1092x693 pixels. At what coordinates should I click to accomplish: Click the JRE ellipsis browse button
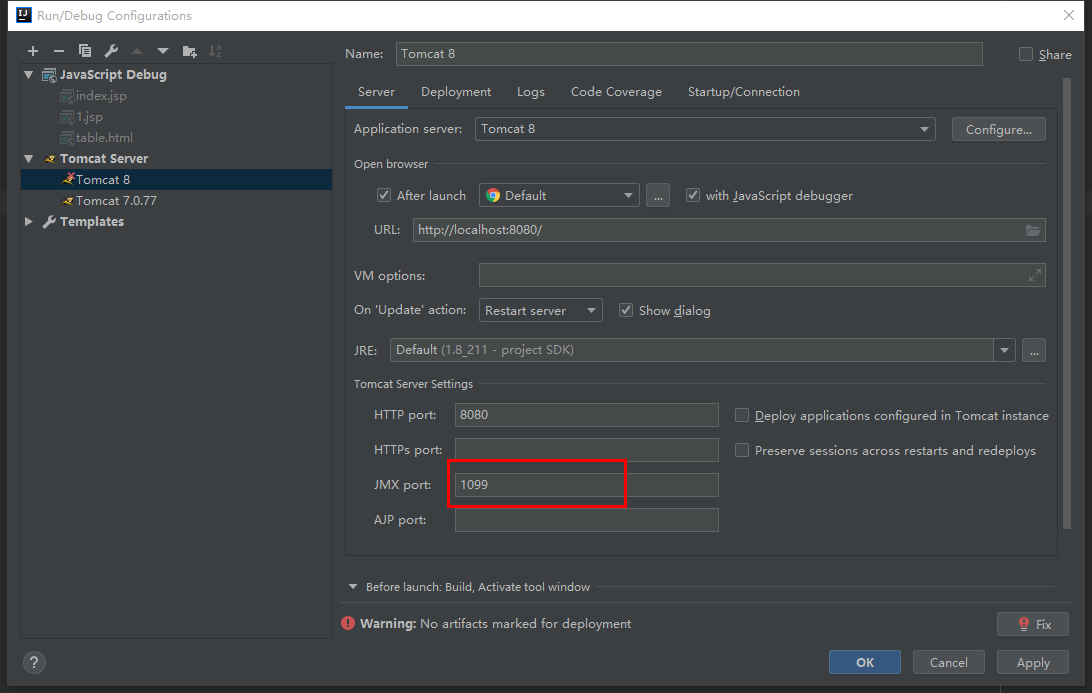(x=1034, y=350)
